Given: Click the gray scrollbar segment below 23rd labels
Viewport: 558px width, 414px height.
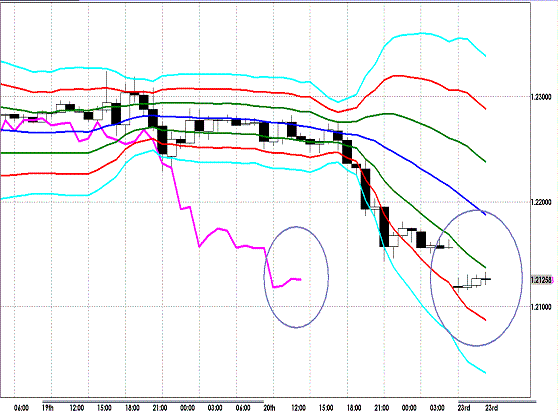Looking at the screenshot, I should pyautogui.click(x=497, y=402).
